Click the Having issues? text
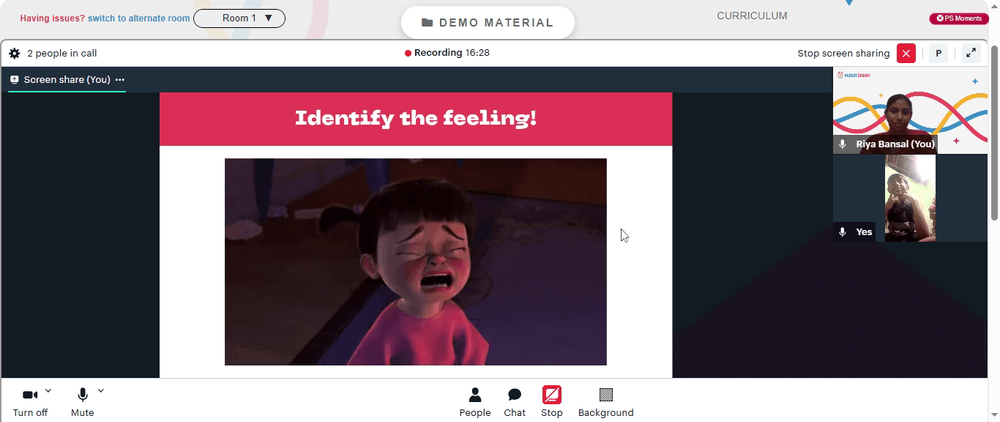Image resolution: width=1000 pixels, height=422 pixels. pos(52,18)
